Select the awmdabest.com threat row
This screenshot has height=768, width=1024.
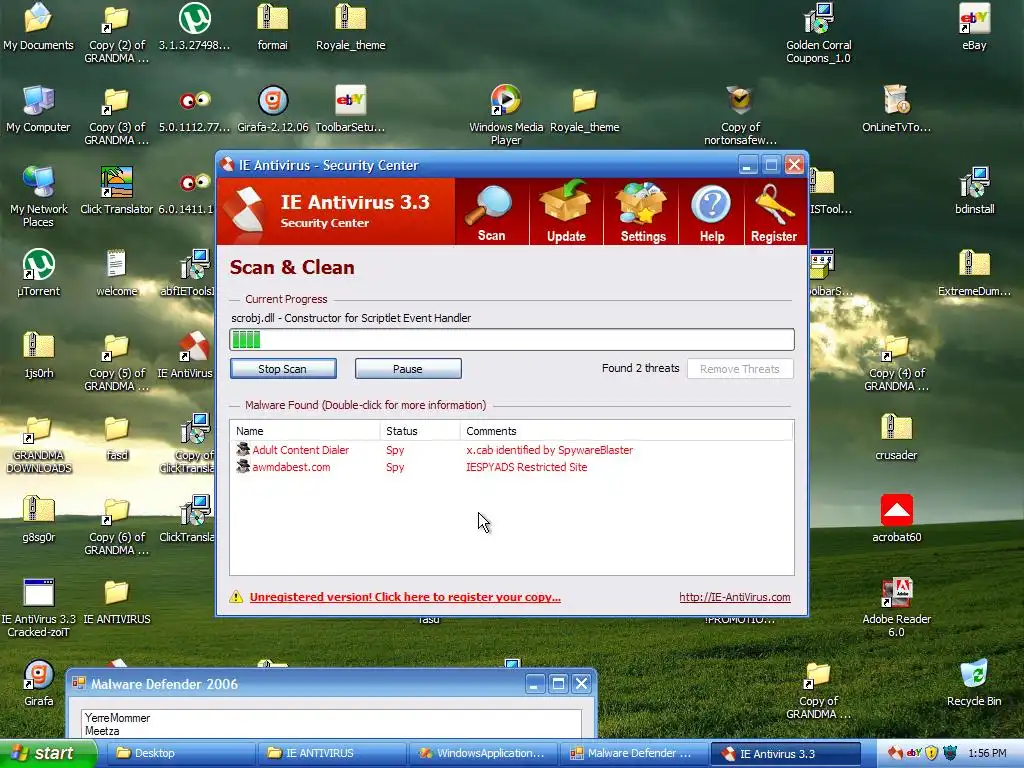[x=511, y=467]
